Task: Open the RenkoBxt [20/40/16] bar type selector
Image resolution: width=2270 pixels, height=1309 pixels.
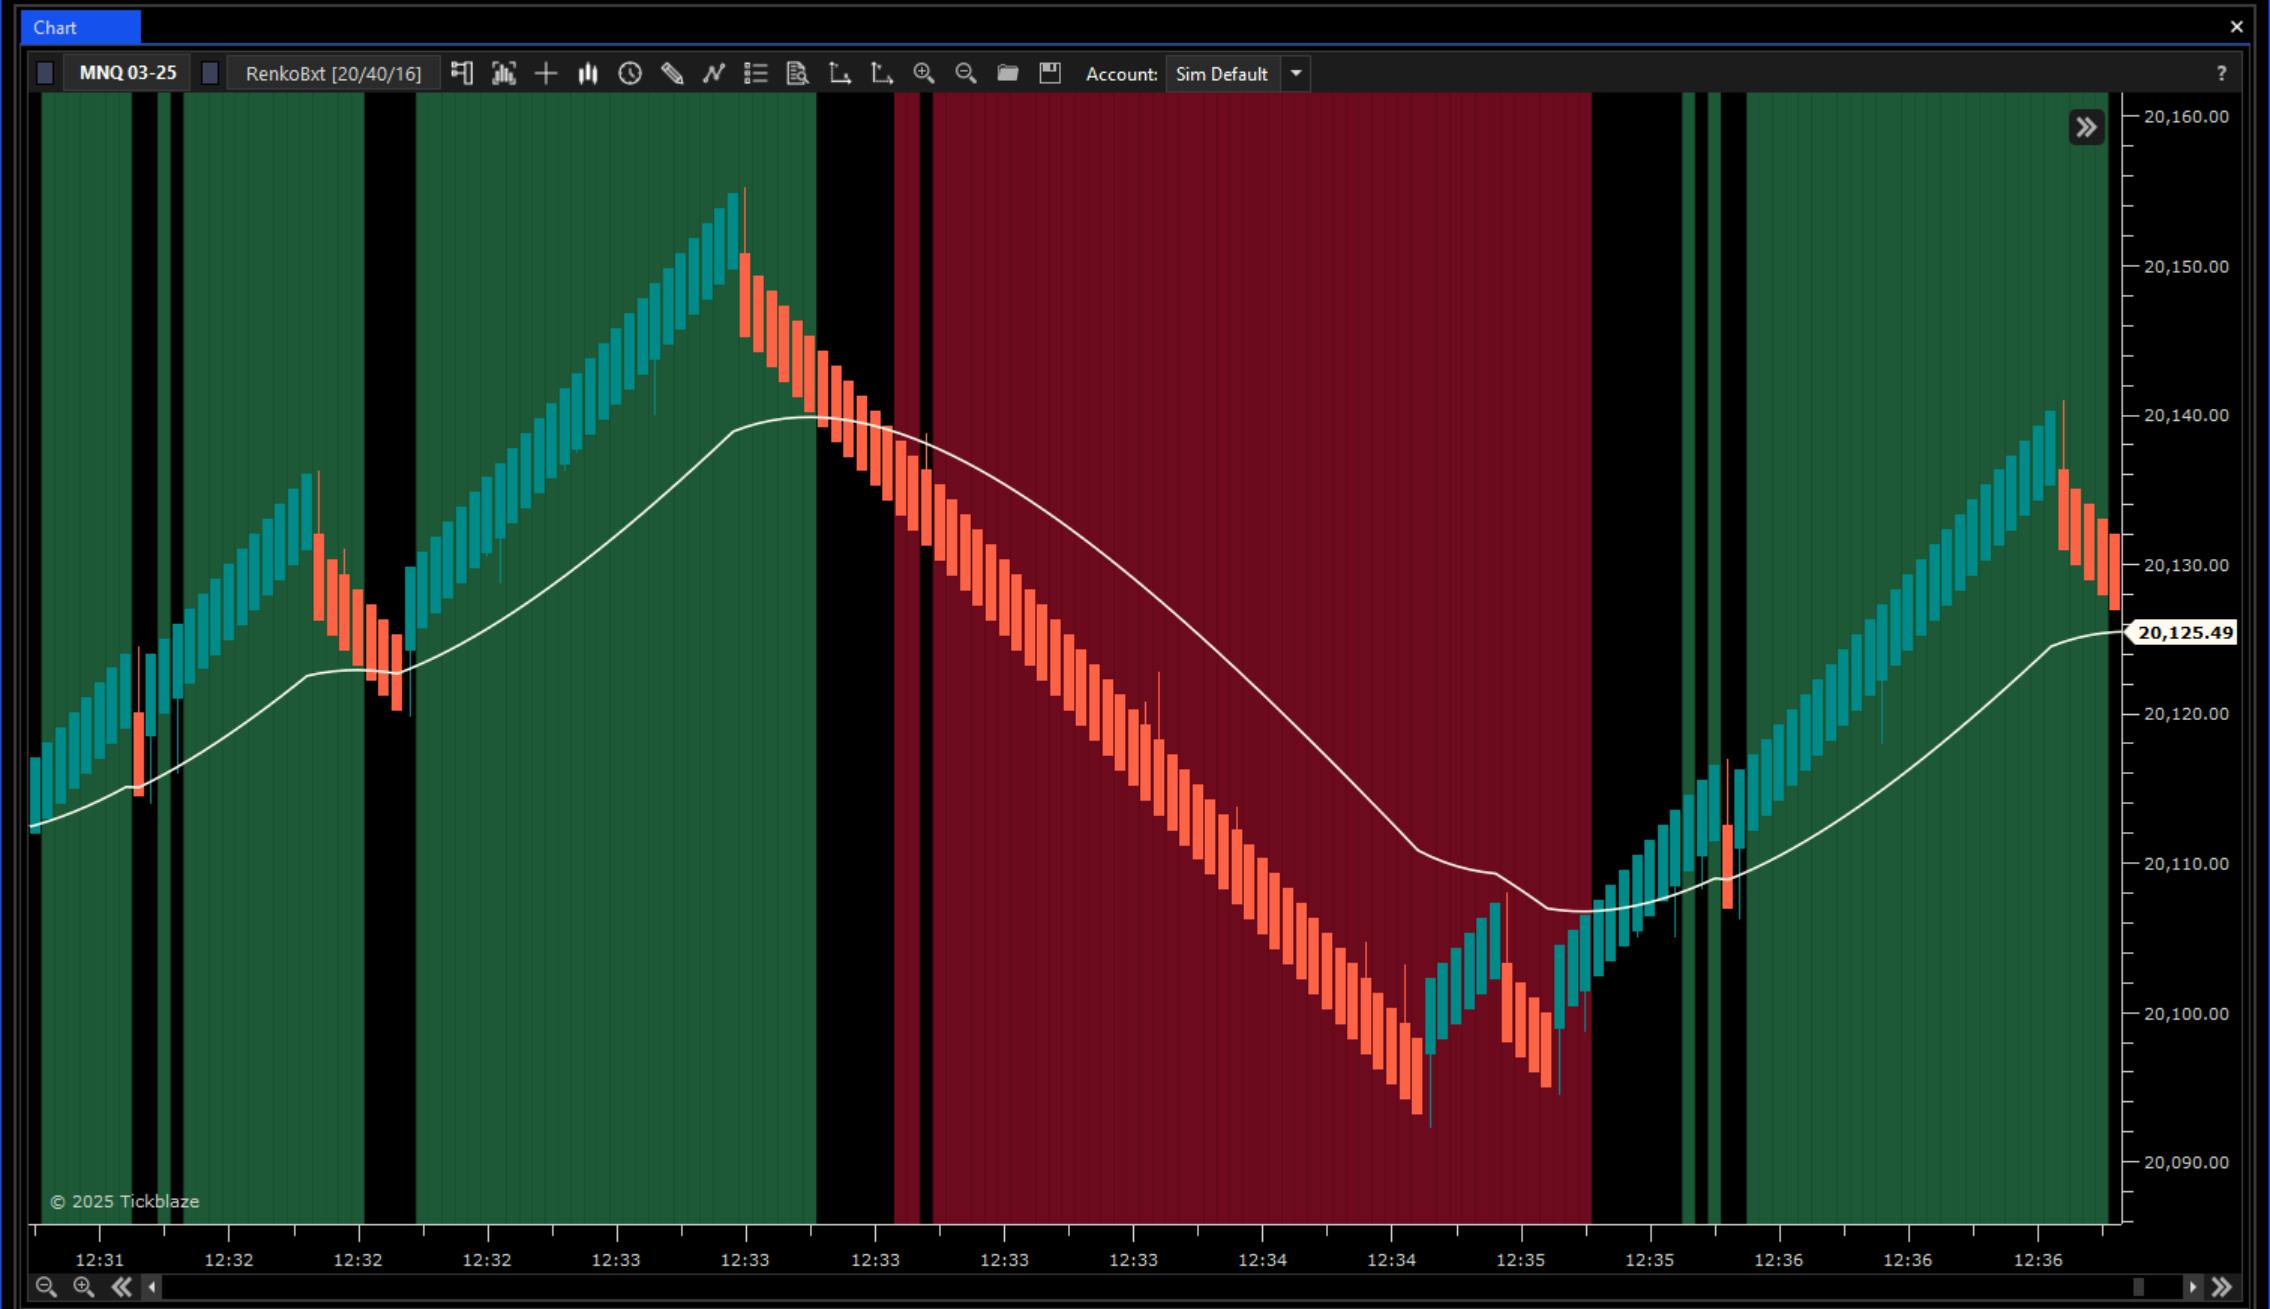Action: click(333, 73)
